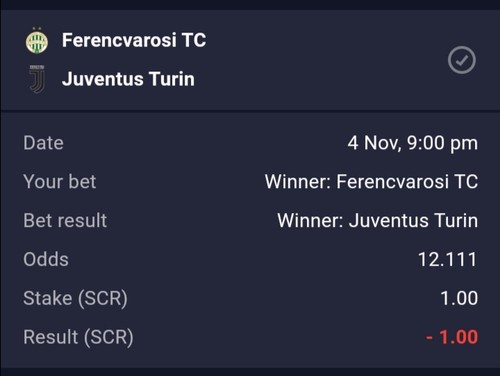Click the header divider below team names
Image resolution: width=500 pixels, height=376 pixels.
pos(250,110)
